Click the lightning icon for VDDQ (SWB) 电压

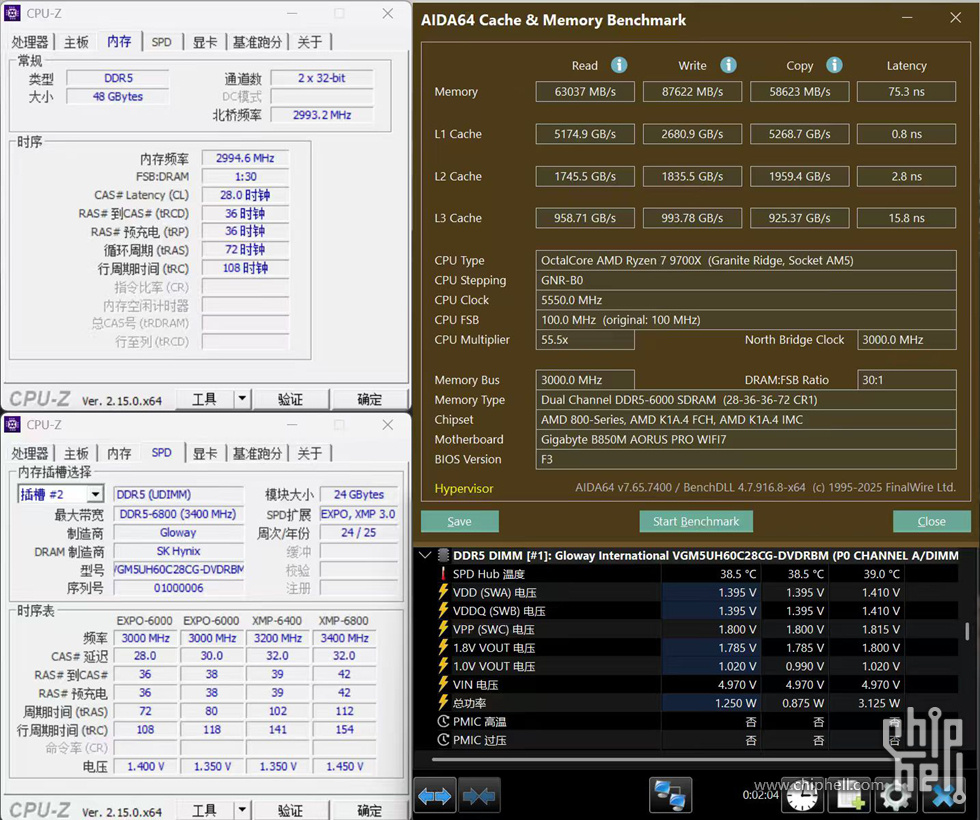click(444, 610)
